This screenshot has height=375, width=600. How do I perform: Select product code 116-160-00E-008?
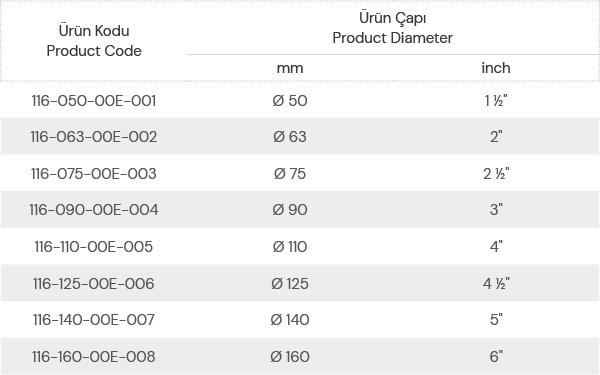point(94,357)
